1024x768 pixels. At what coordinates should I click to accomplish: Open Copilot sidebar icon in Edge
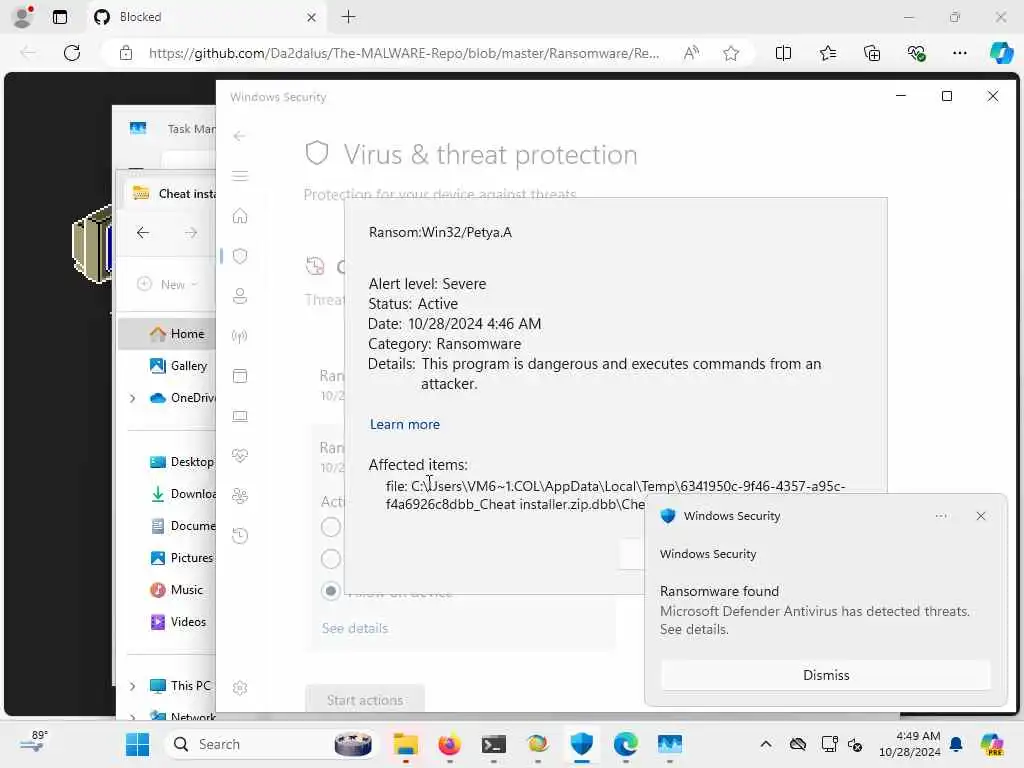[1001, 53]
